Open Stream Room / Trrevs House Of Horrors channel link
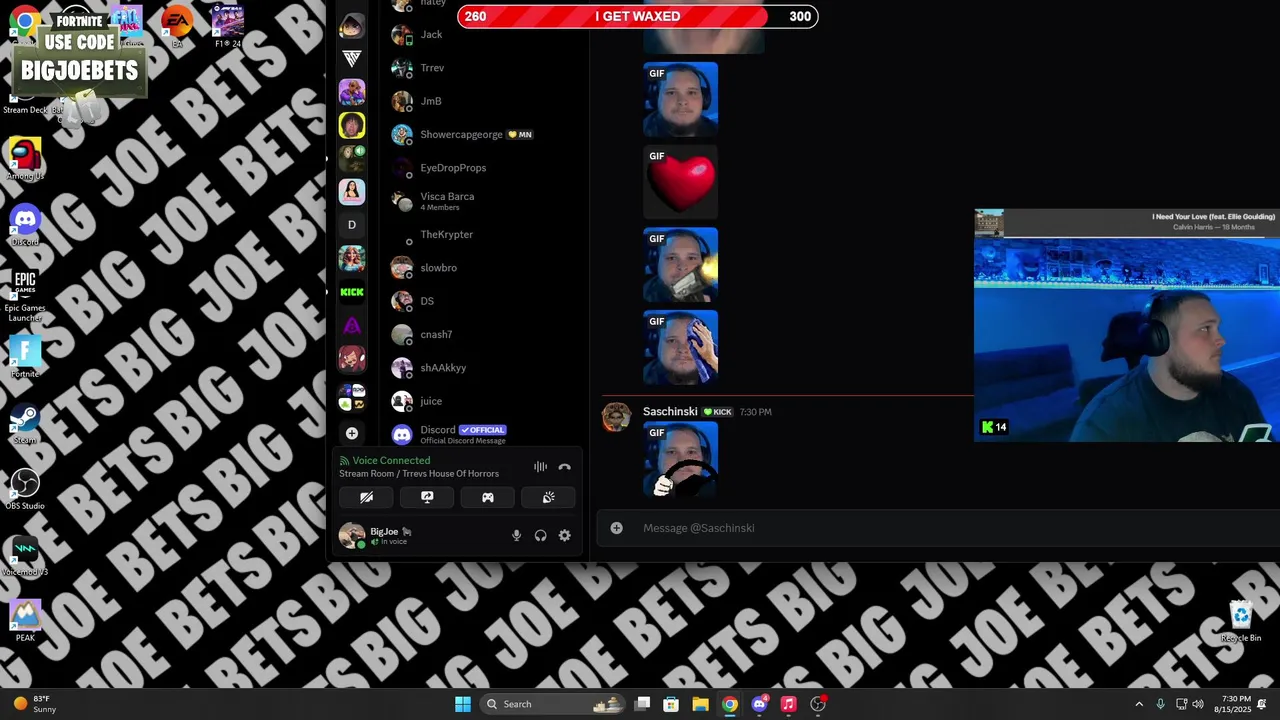This screenshot has width=1280, height=720. [419, 474]
